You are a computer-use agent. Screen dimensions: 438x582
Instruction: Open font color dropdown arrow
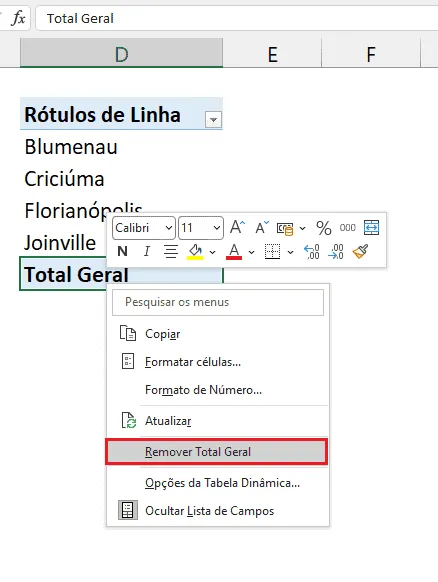coord(251,252)
